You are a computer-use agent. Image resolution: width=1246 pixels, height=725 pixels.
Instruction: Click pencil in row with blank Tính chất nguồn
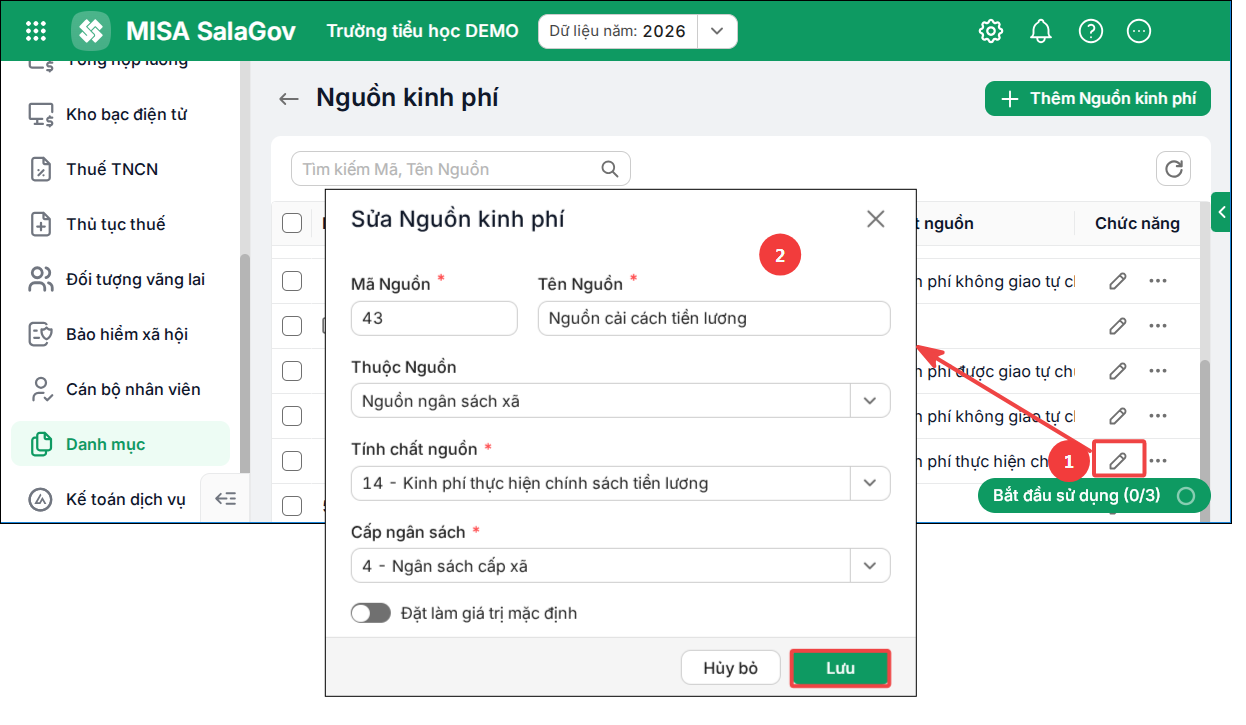1118,326
